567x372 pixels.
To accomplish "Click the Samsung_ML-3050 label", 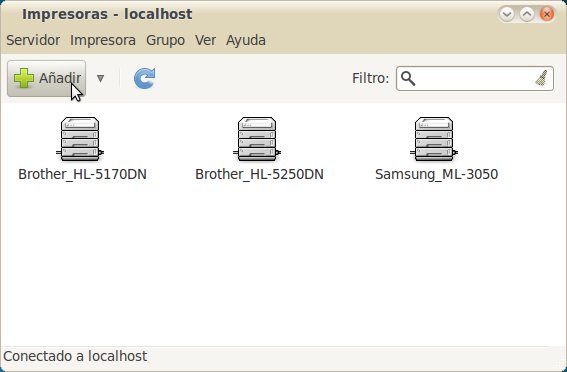I will (x=436, y=175).
